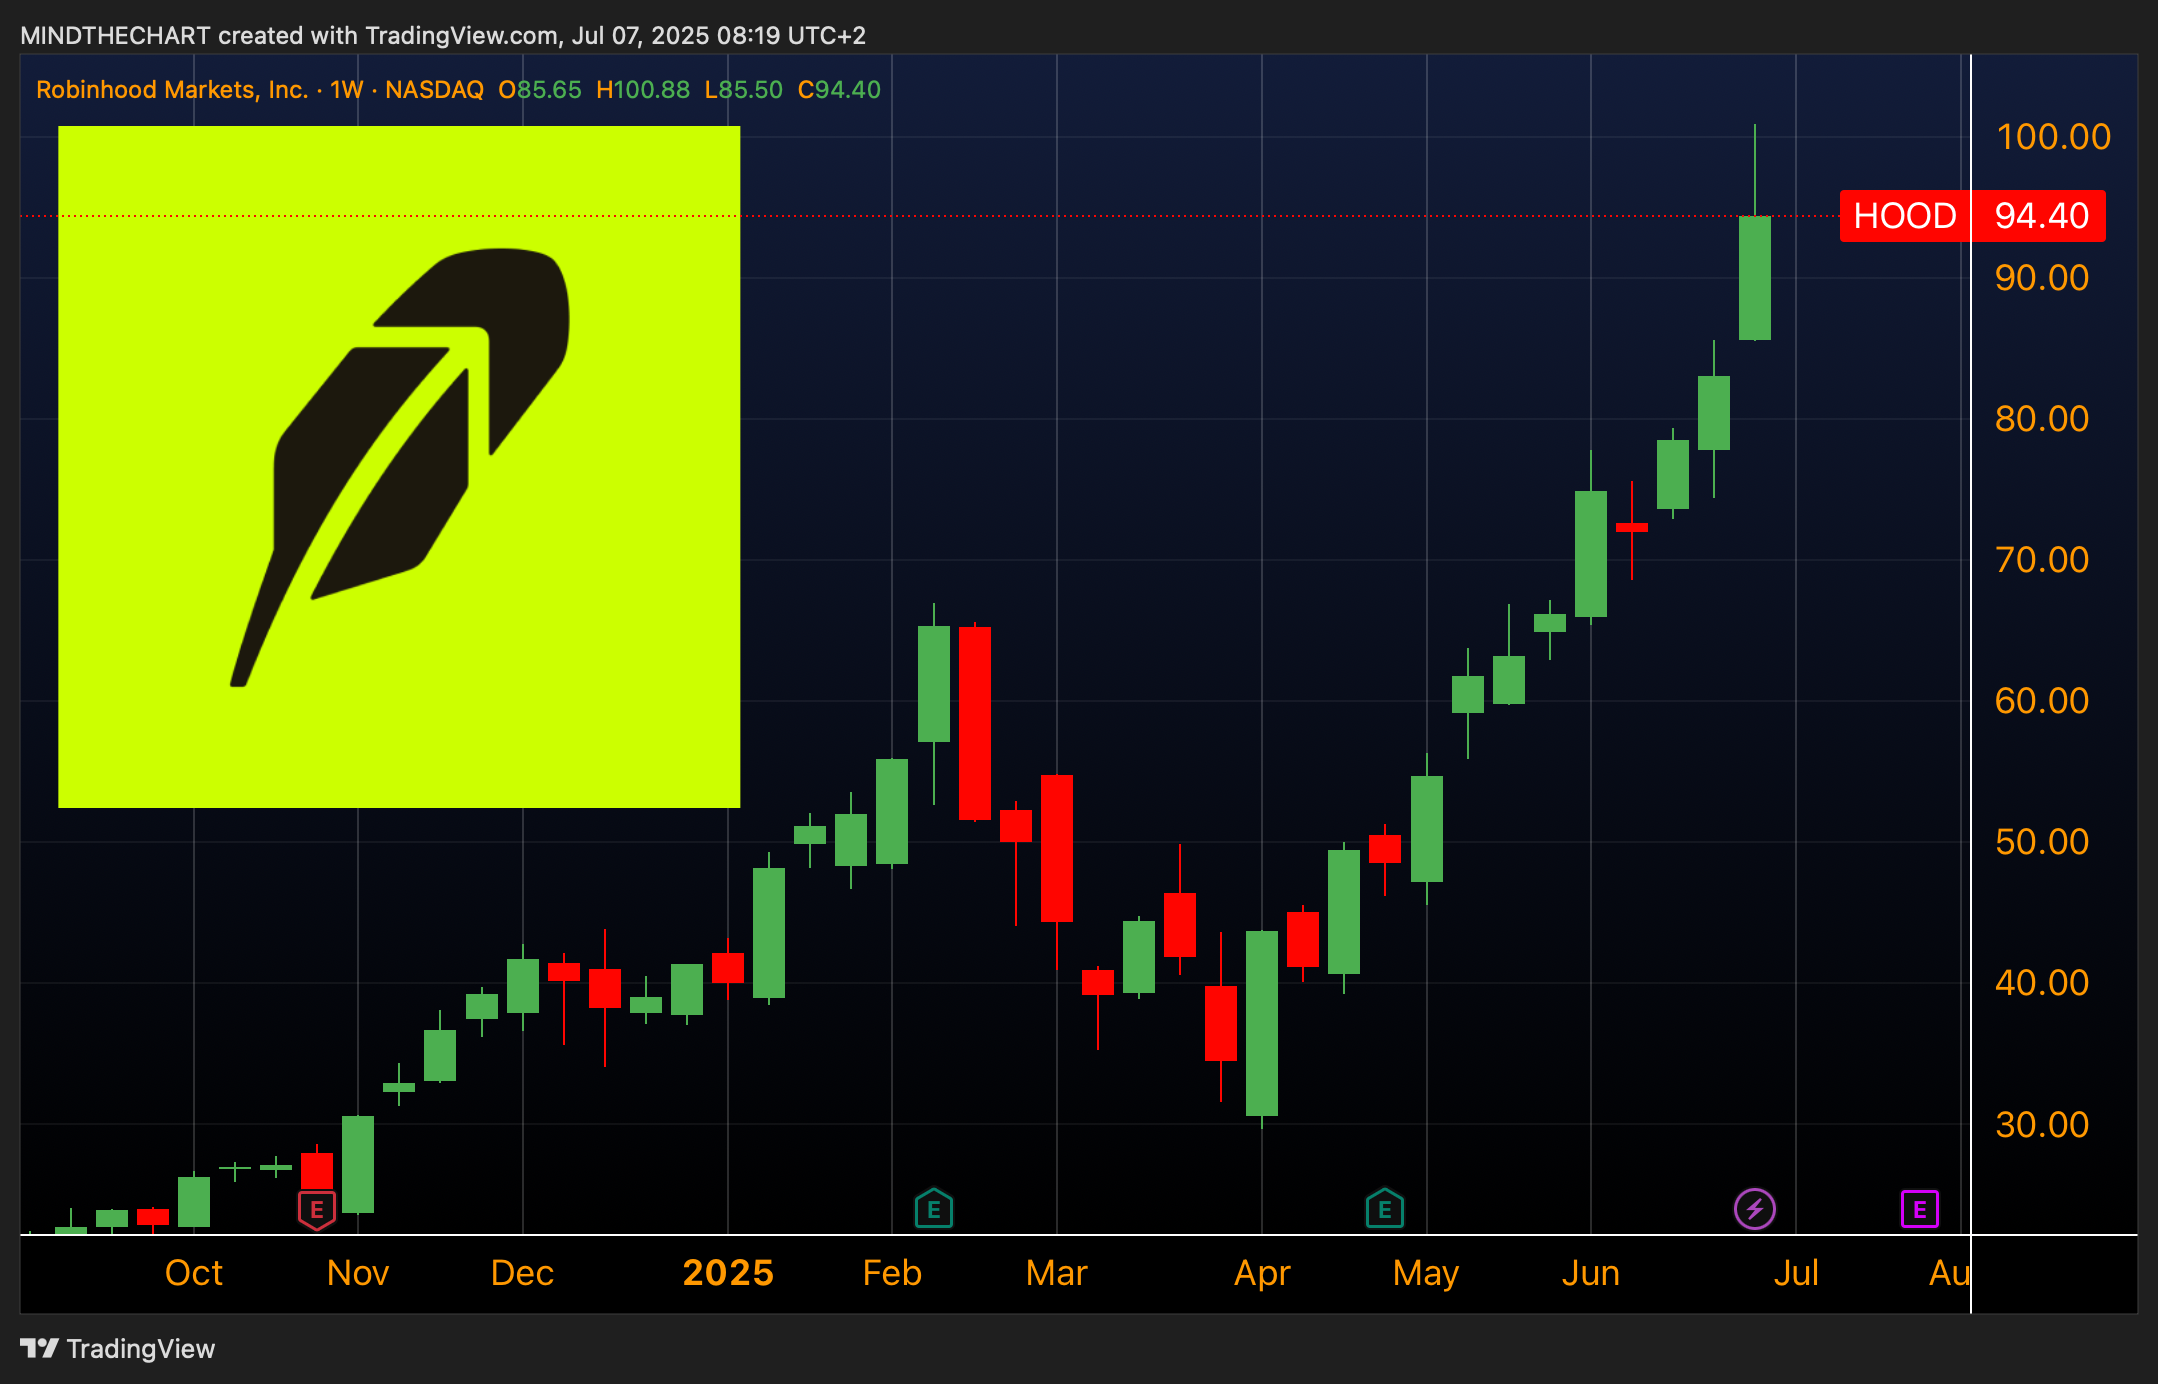Click the 100.00 price axis label
The height and width of the screenshot is (1384, 2158).
point(2053,137)
